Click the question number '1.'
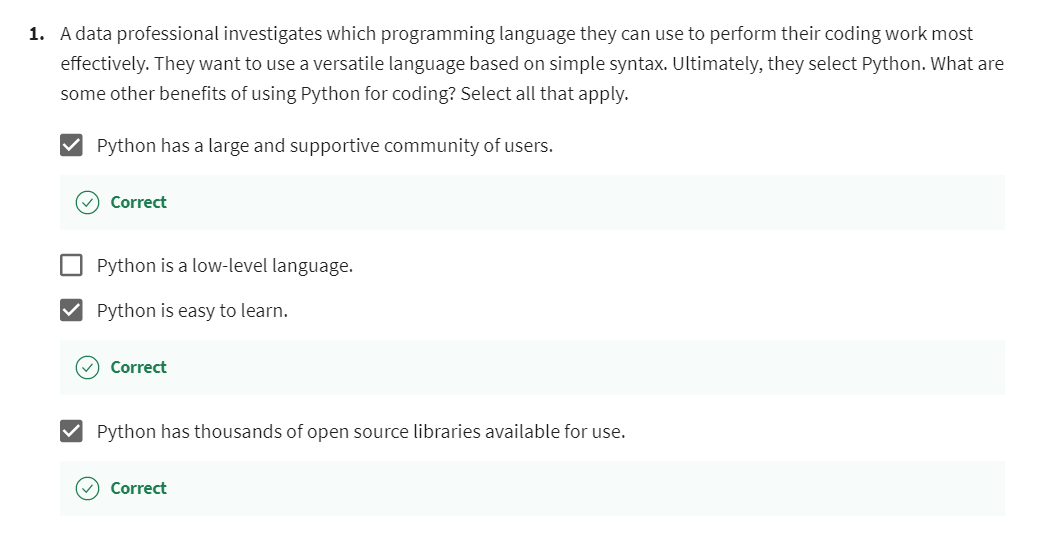The height and width of the screenshot is (541, 1042). click(37, 34)
